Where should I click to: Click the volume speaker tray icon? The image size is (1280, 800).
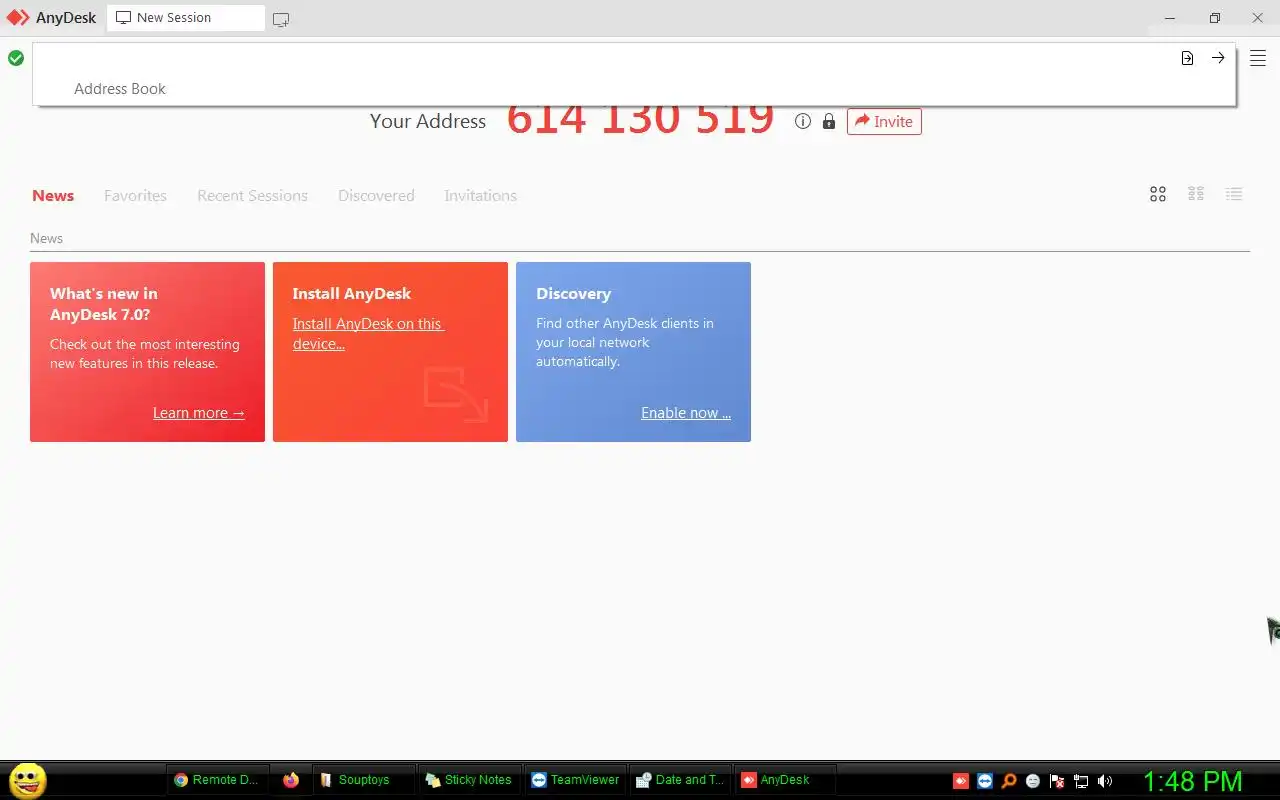click(1105, 781)
